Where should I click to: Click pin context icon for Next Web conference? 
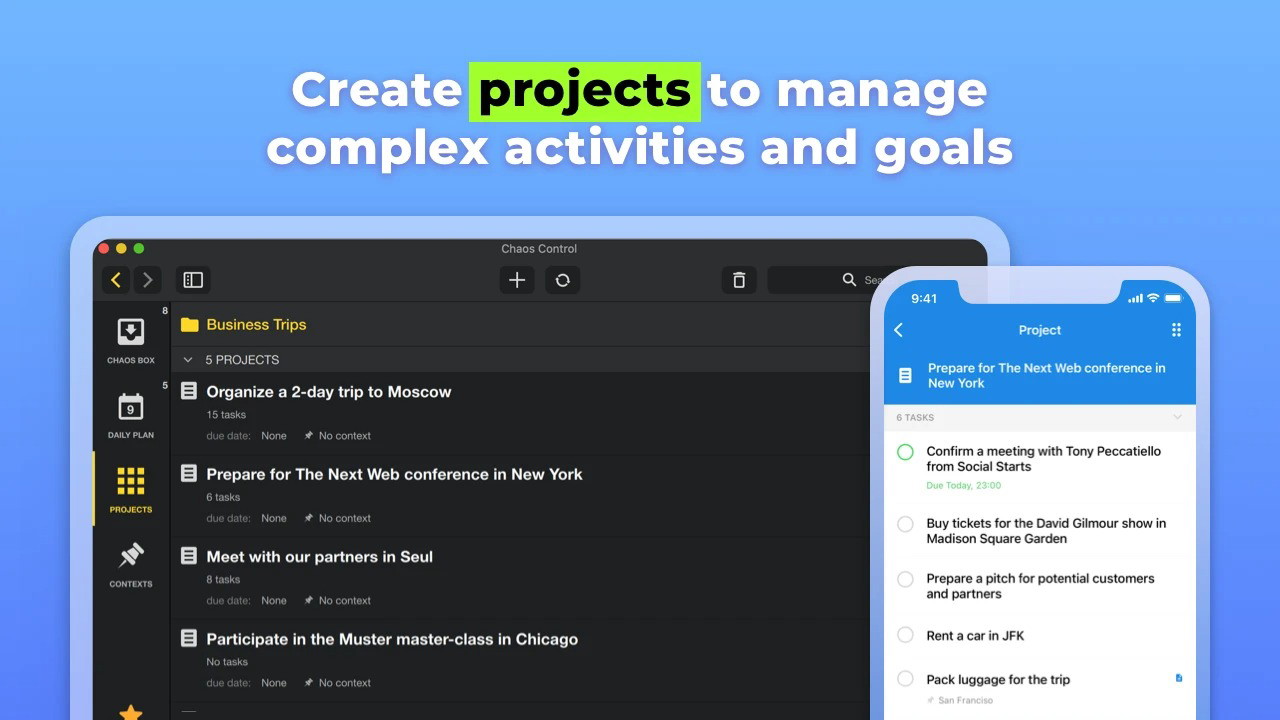click(x=309, y=518)
